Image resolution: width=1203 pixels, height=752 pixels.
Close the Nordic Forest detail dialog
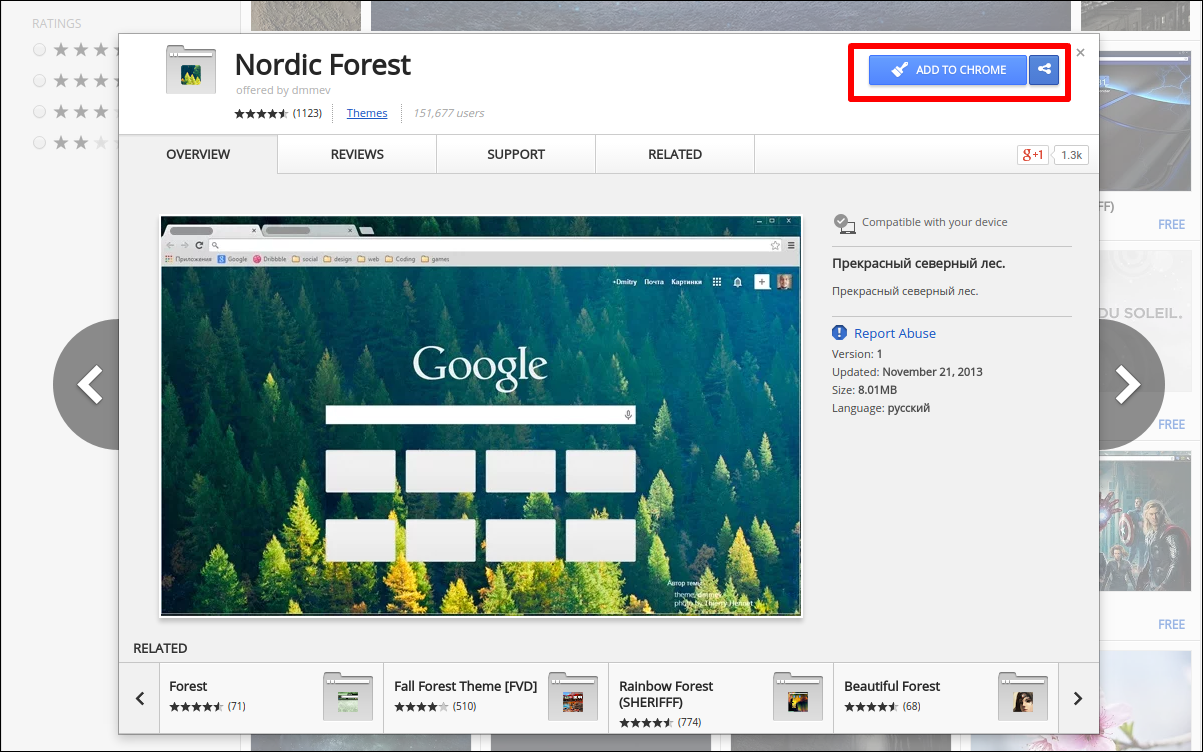tap(1080, 53)
